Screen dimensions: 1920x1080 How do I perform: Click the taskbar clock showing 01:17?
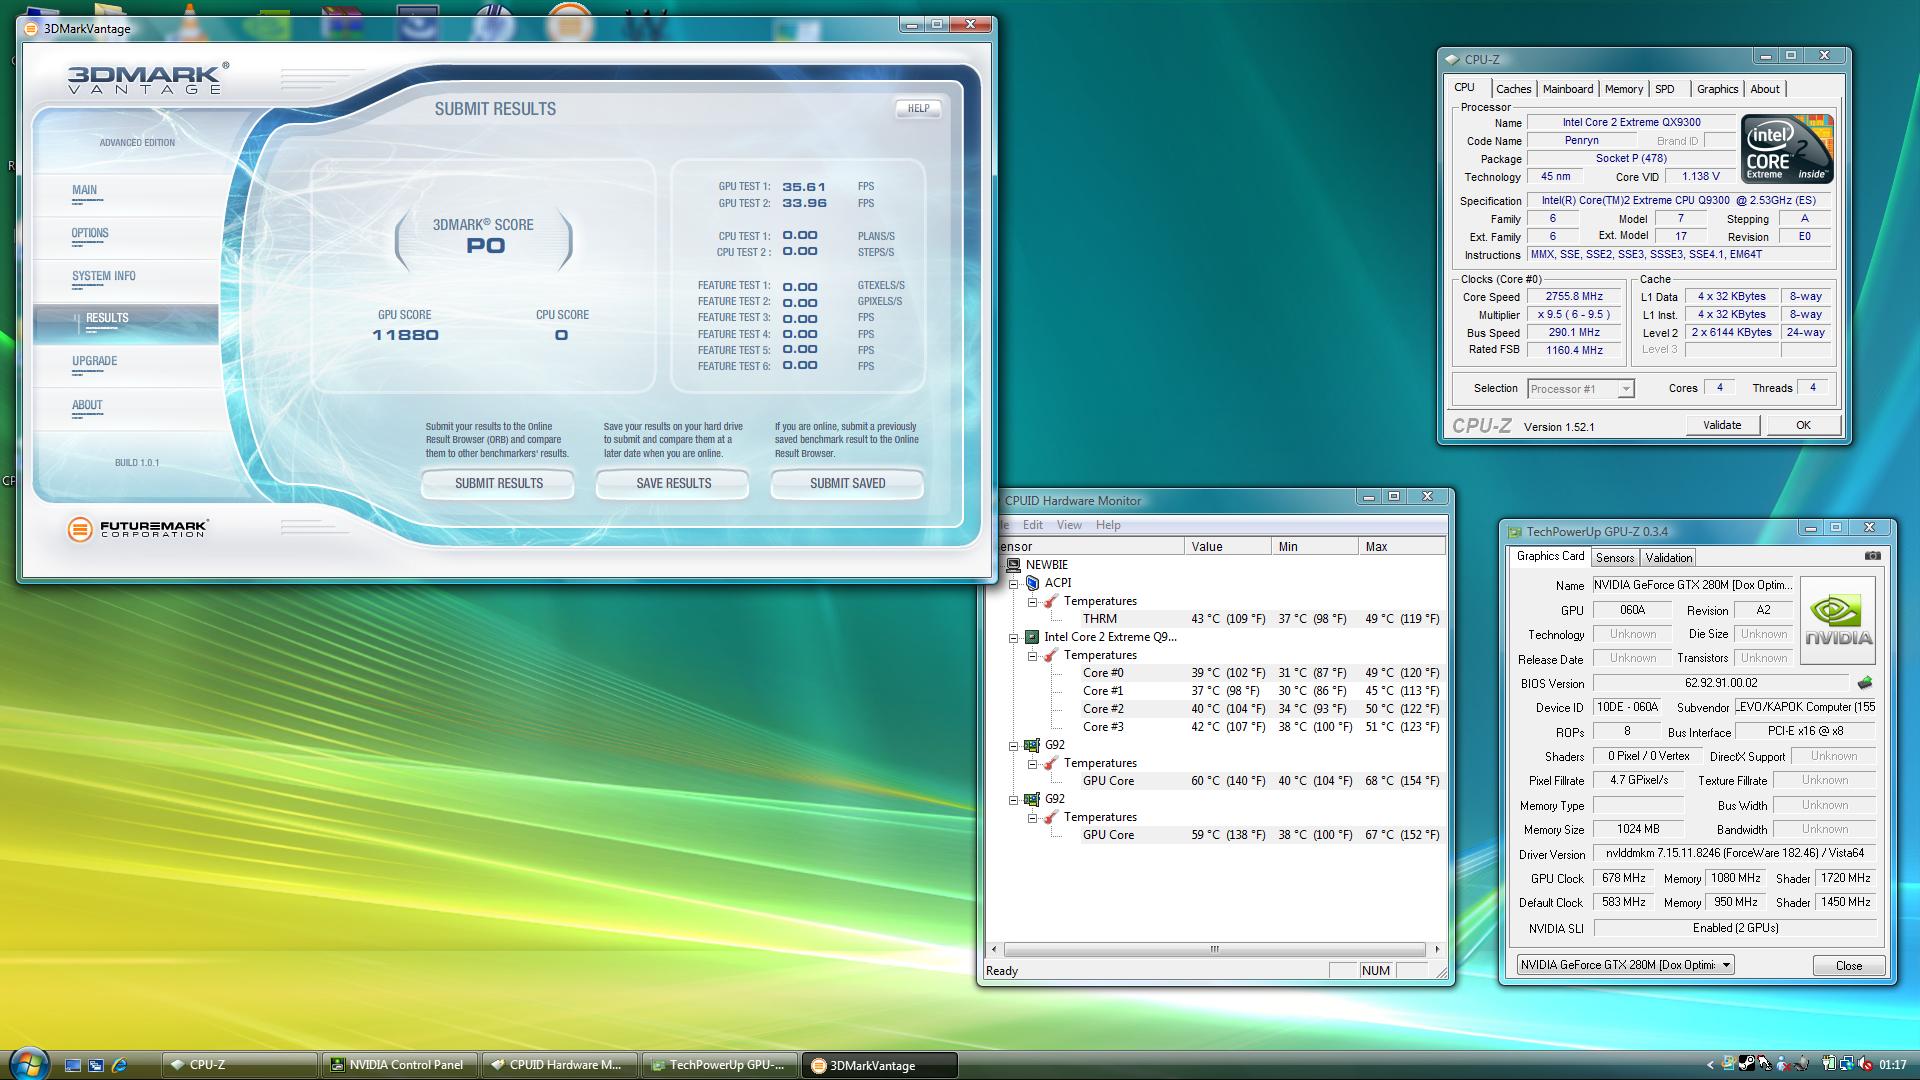(x=1893, y=1065)
